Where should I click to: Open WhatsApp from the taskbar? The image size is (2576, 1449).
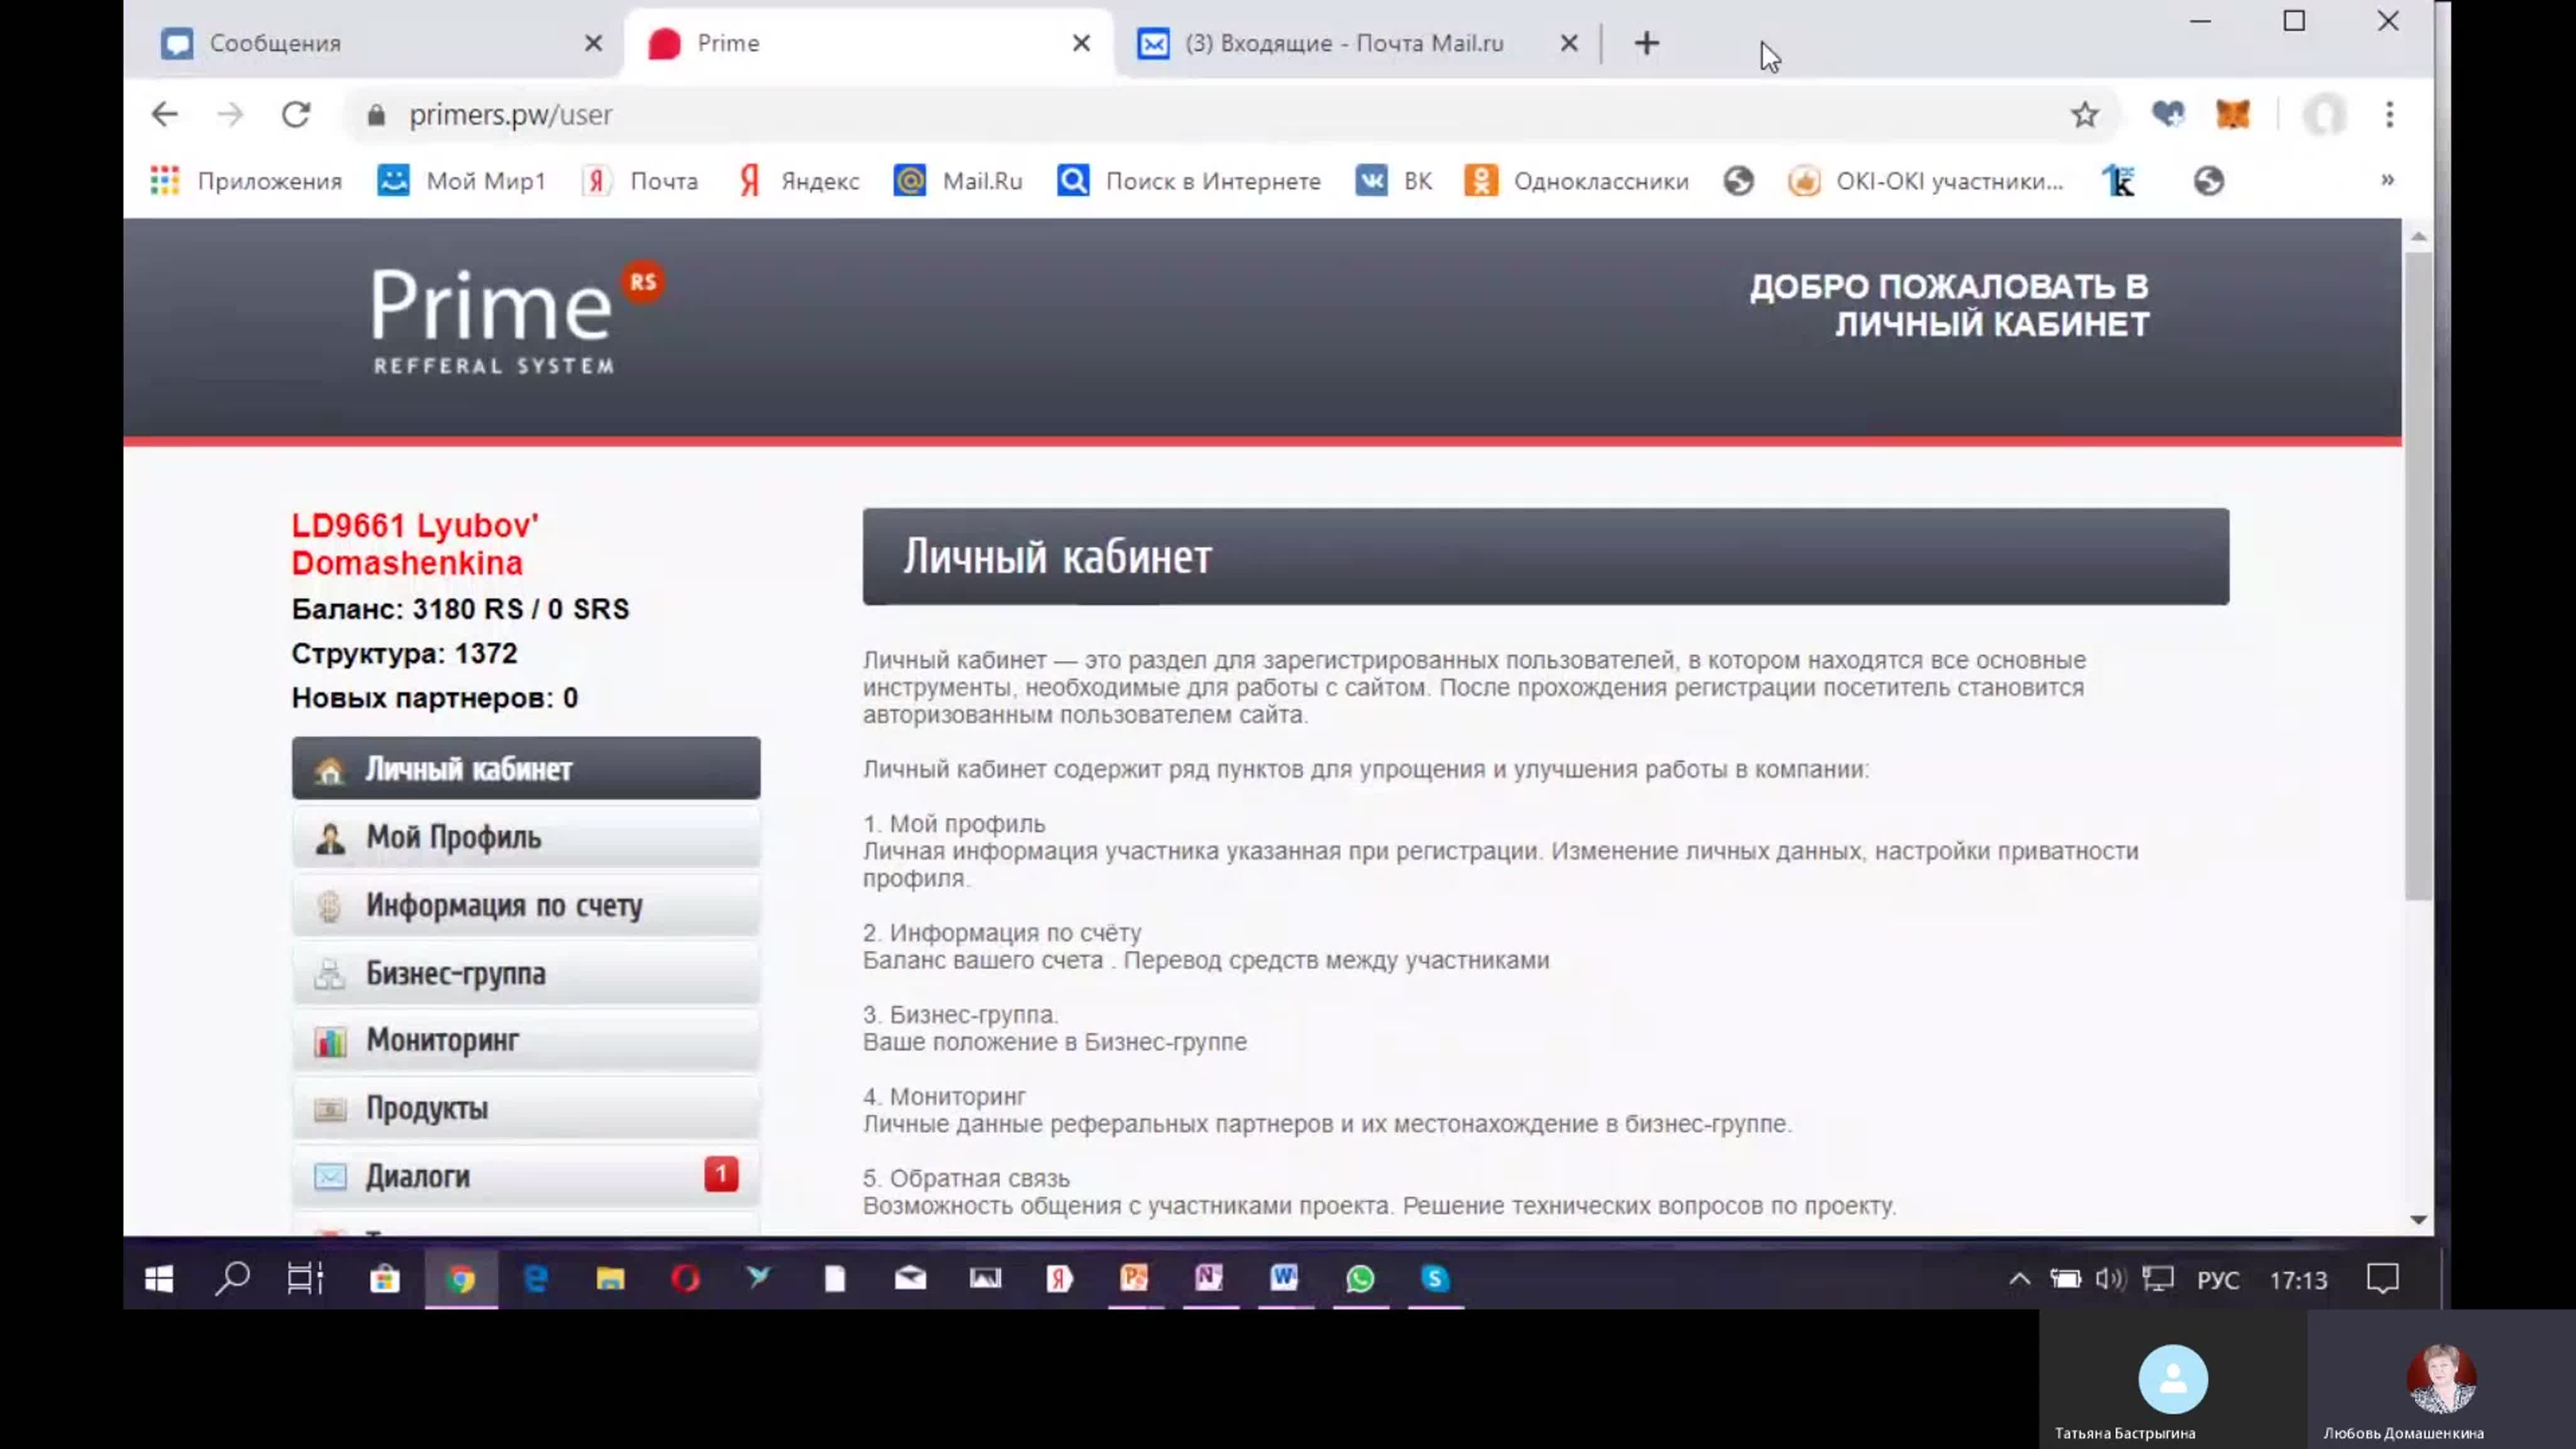coord(1360,1278)
